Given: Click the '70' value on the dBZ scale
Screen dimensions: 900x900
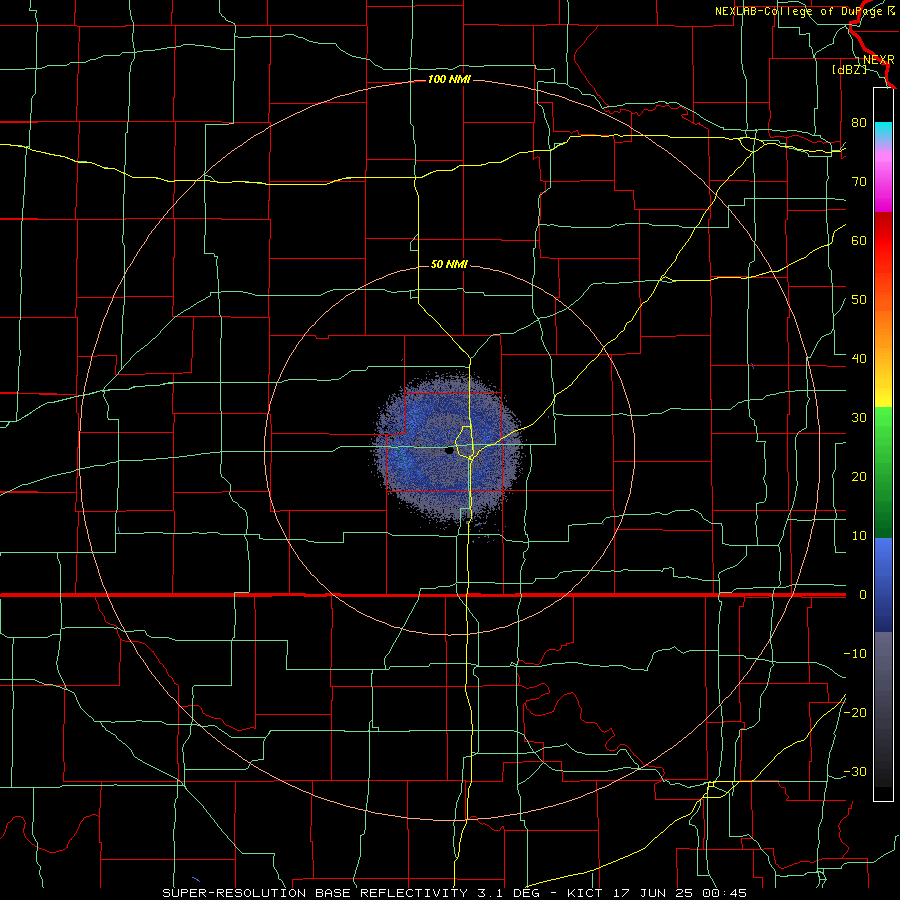Looking at the screenshot, I should (859, 182).
